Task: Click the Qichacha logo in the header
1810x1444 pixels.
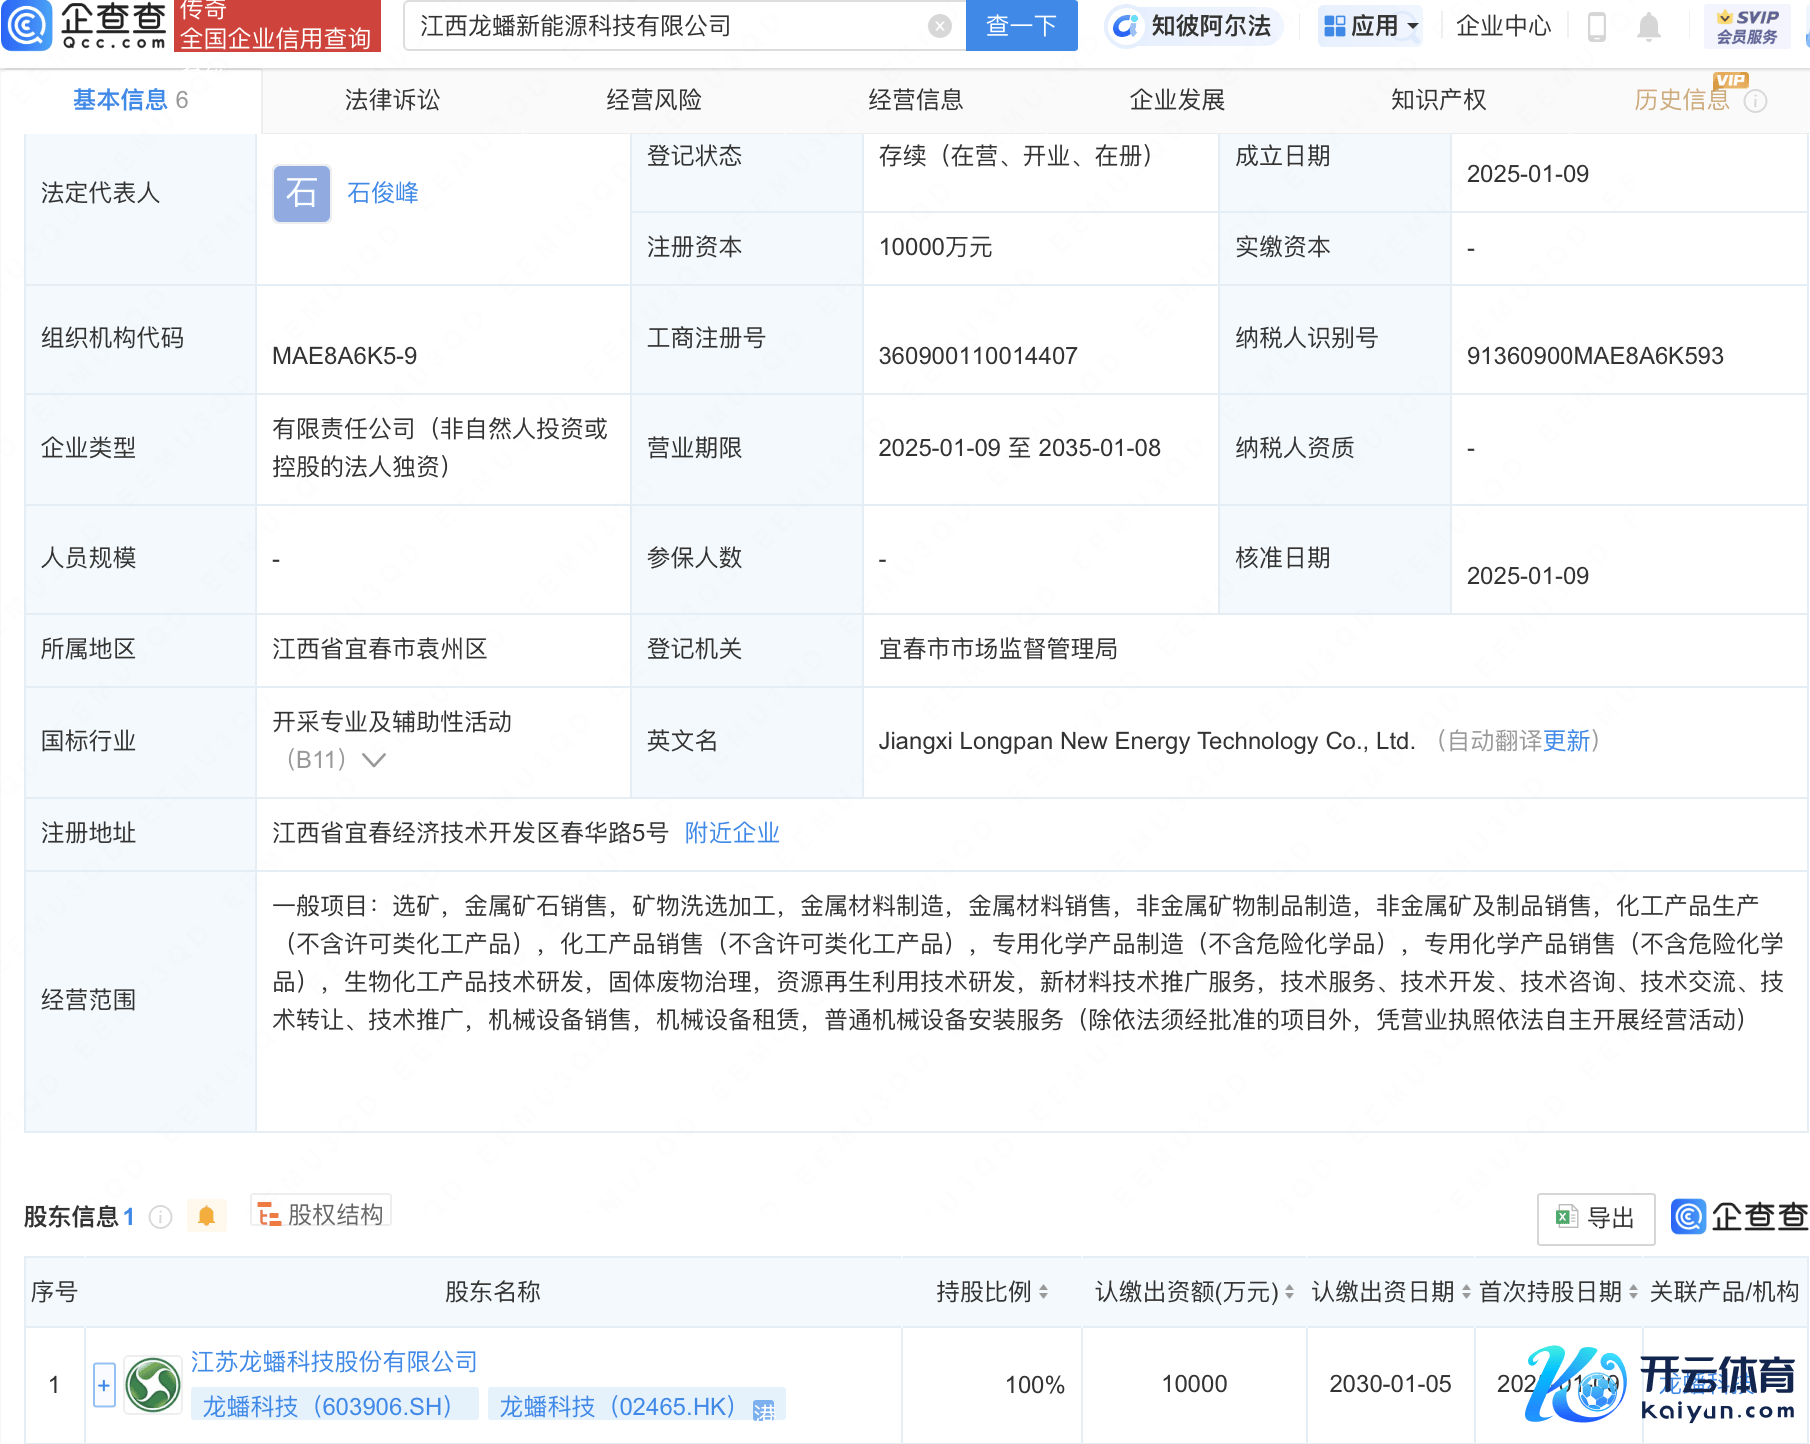Action: tap(86, 25)
